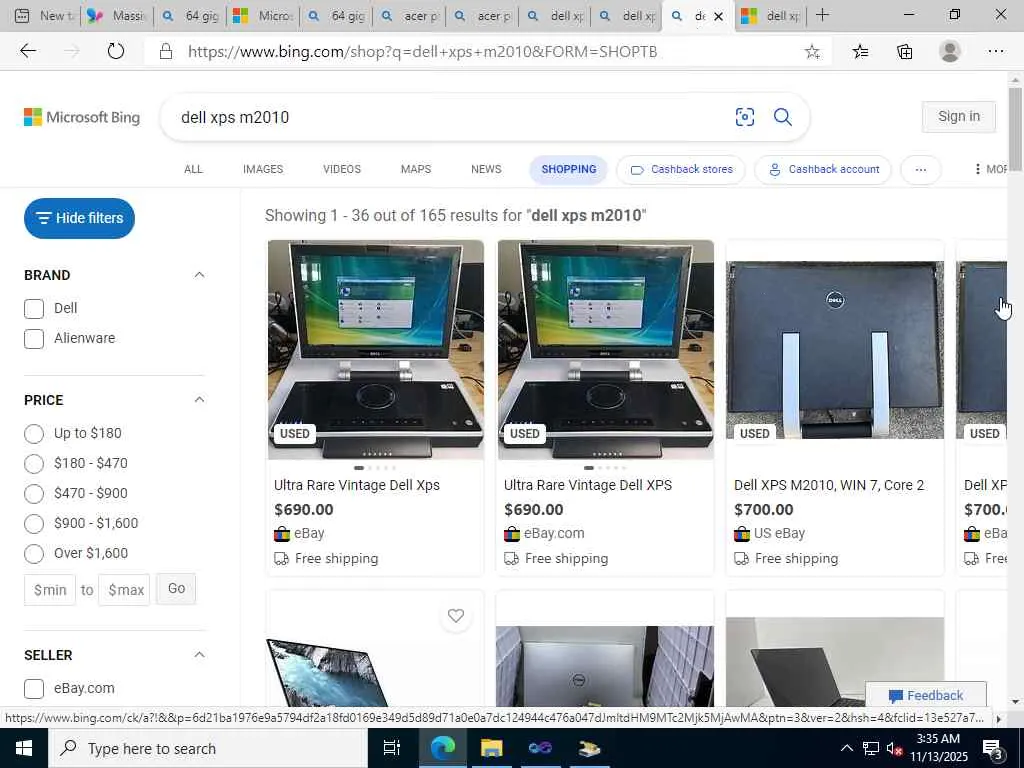Click the volume speaker tray icon

coord(893,749)
